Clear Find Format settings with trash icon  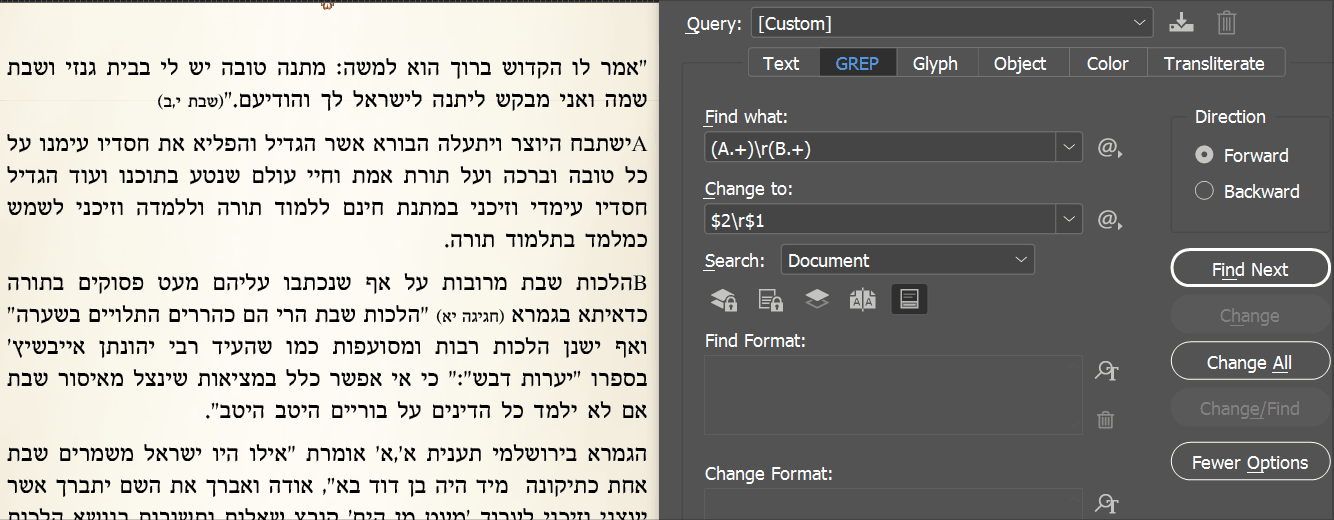[x=1106, y=420]
